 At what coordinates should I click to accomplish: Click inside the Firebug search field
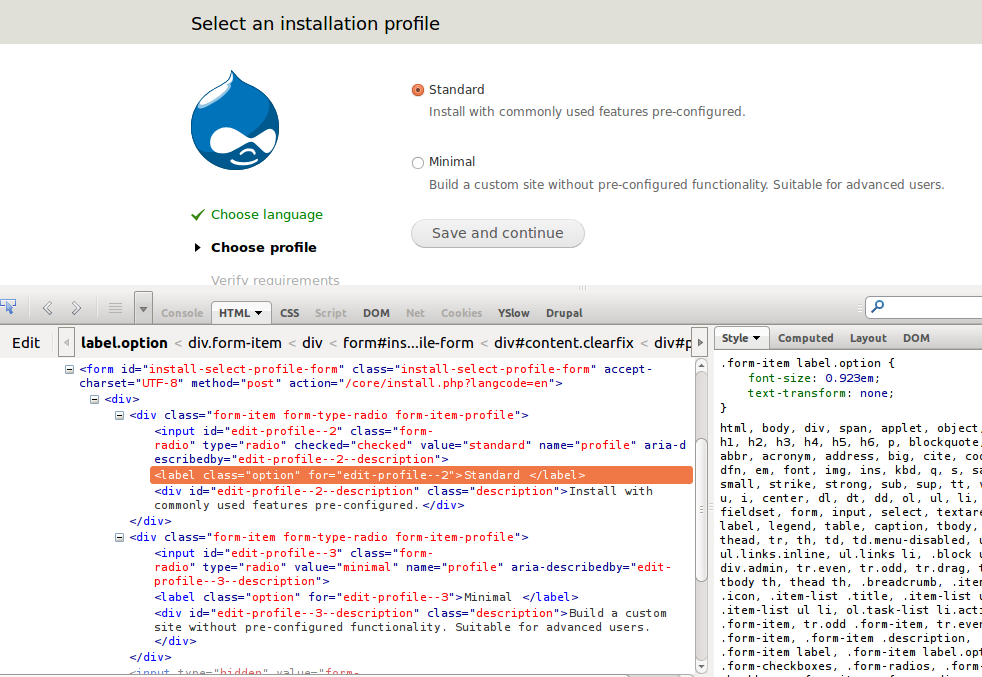(930, 305)
